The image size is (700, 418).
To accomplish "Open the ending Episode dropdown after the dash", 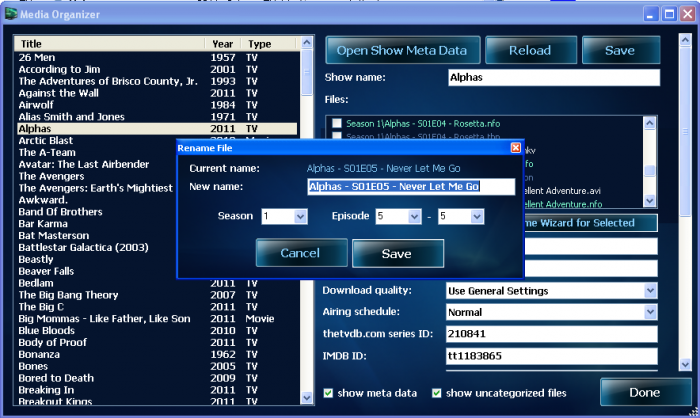I will pyautogui.click(x=477, y=217).
